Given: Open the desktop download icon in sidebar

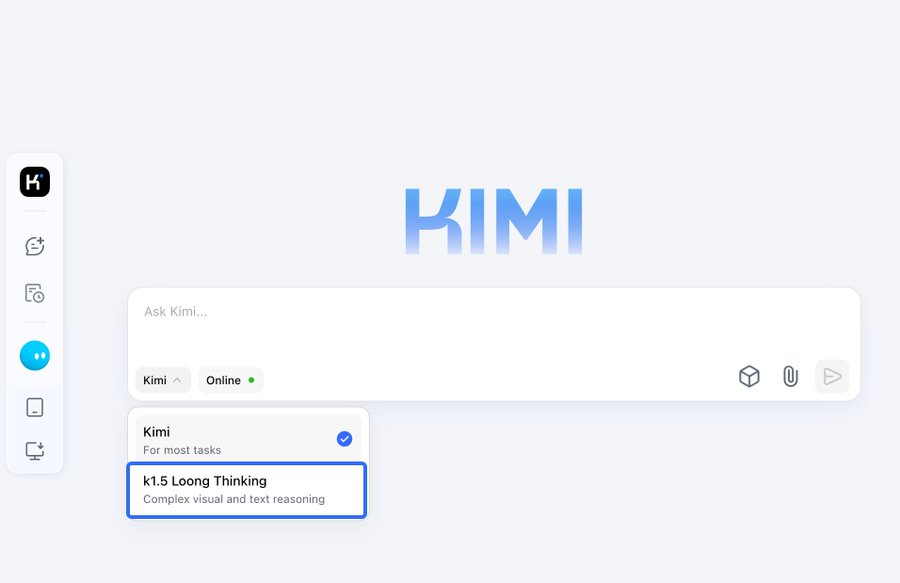Looking at the screenshot, I should (x=35, y=450).
